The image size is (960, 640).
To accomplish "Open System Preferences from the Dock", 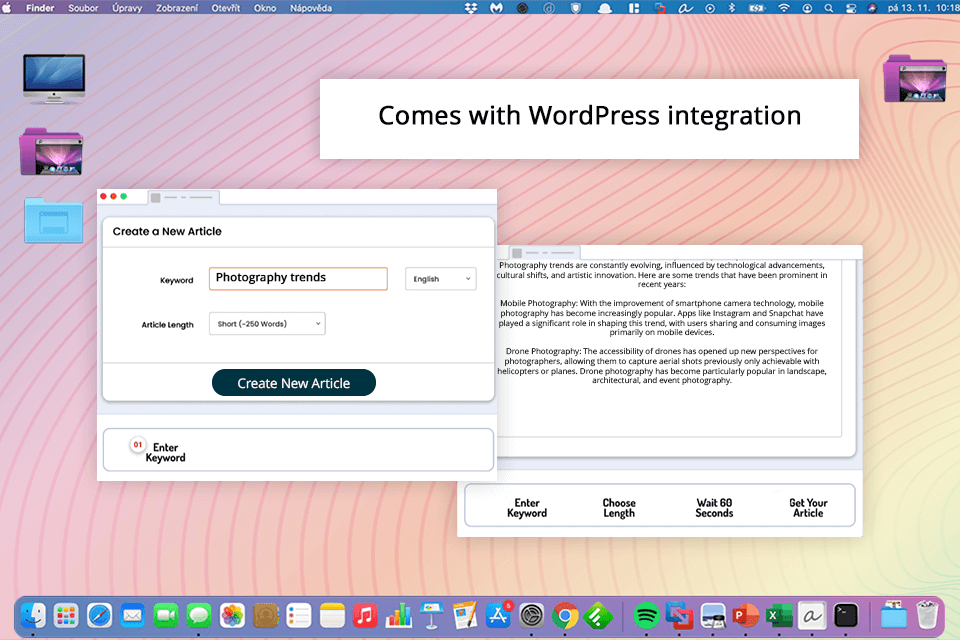I will tap(531, 616).
